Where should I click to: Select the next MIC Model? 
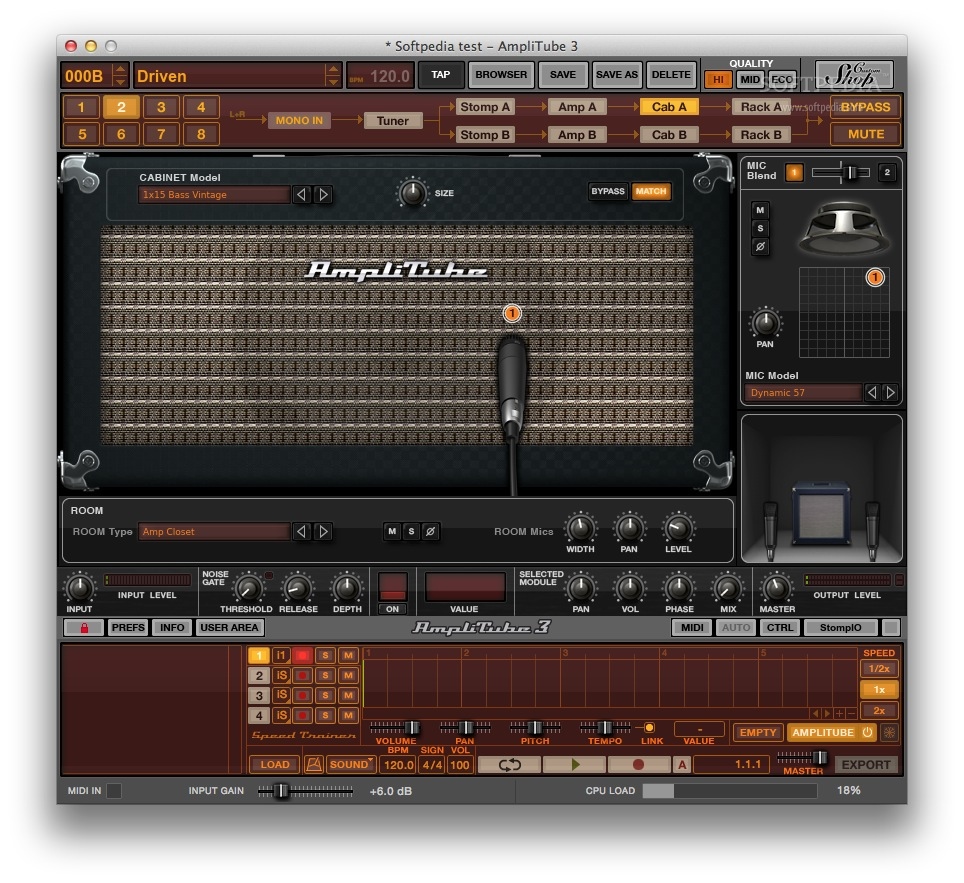click(888, 392)
